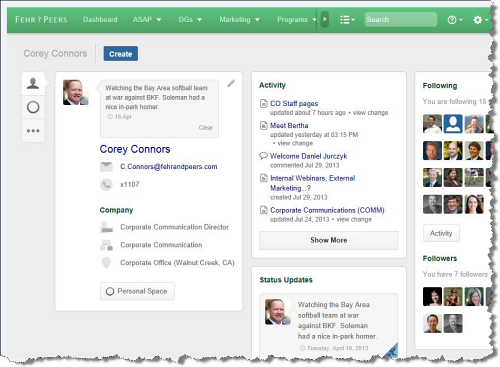Click the Corporate Communication Director text

174,227
